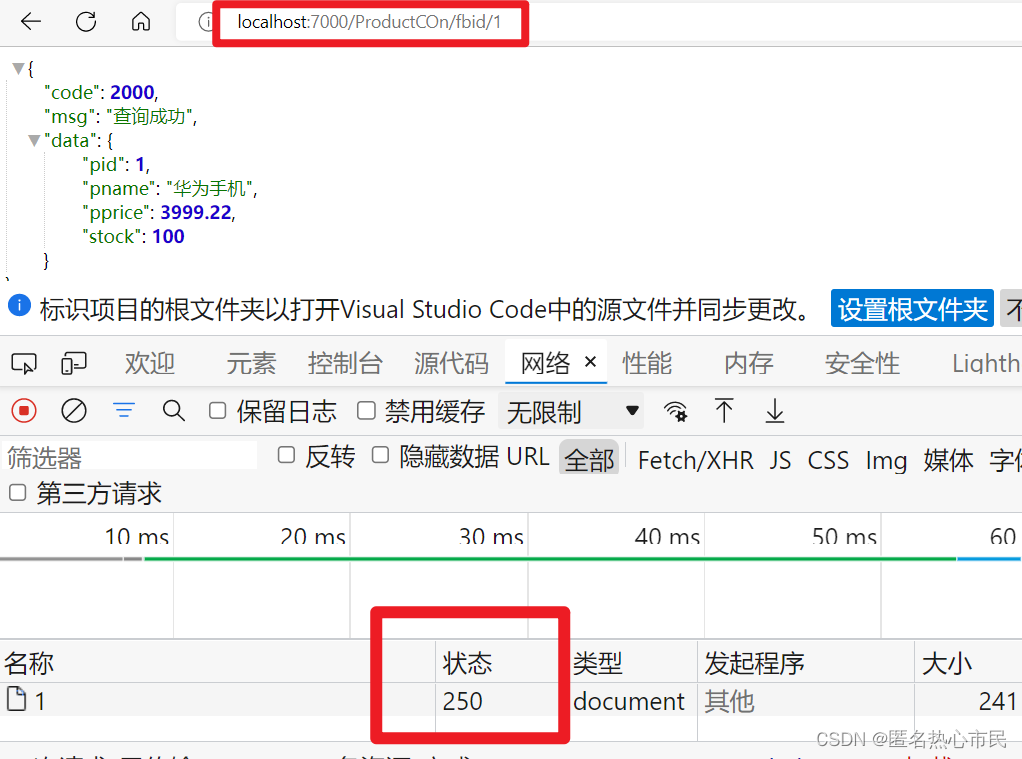Open the network search panel
This screenshot has width=1022, height=759.
174,410
